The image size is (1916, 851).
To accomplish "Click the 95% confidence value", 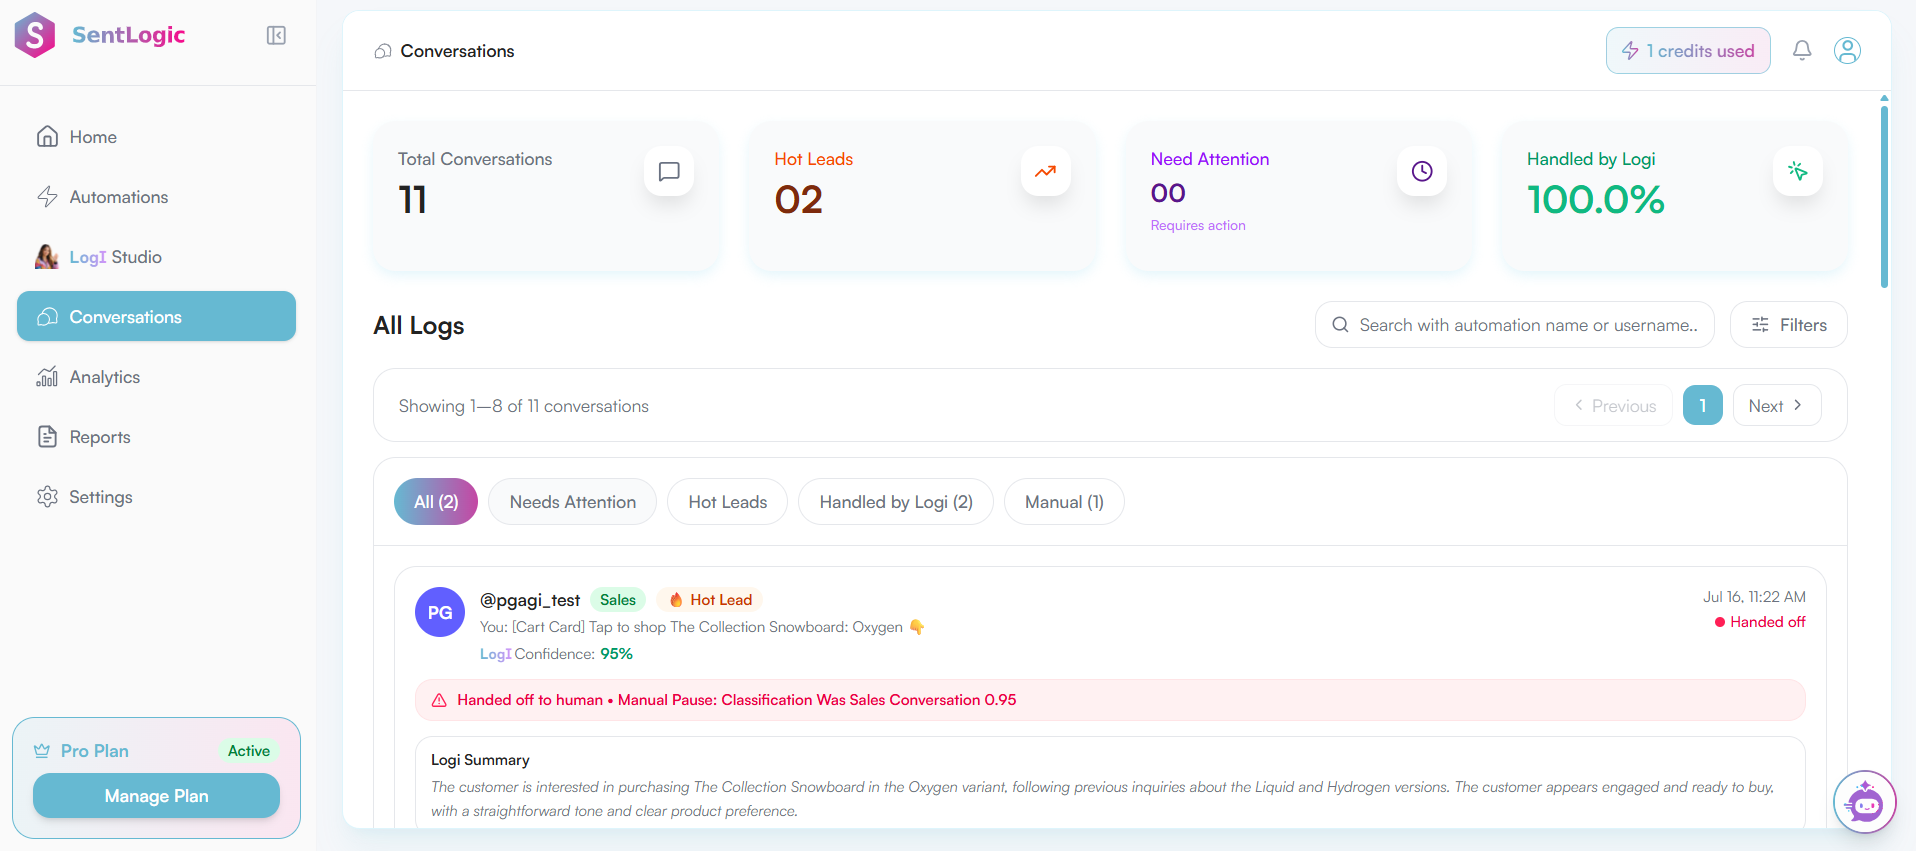I will pos(617,654).
